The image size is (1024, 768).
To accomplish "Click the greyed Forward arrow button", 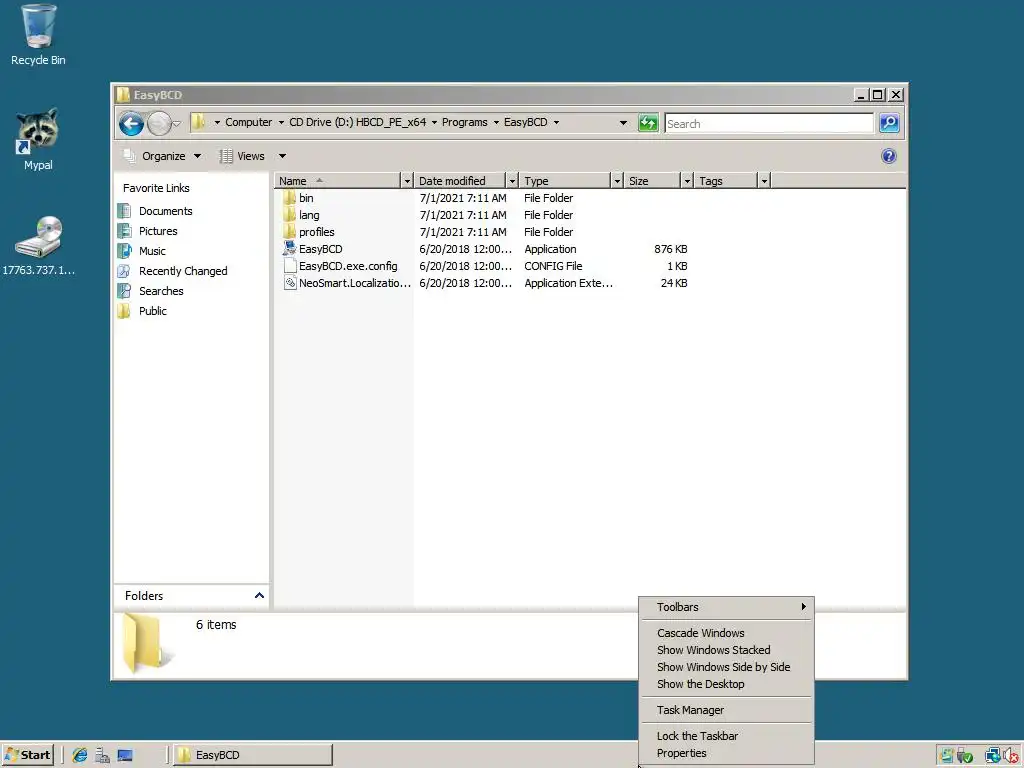I will (159, 123).
